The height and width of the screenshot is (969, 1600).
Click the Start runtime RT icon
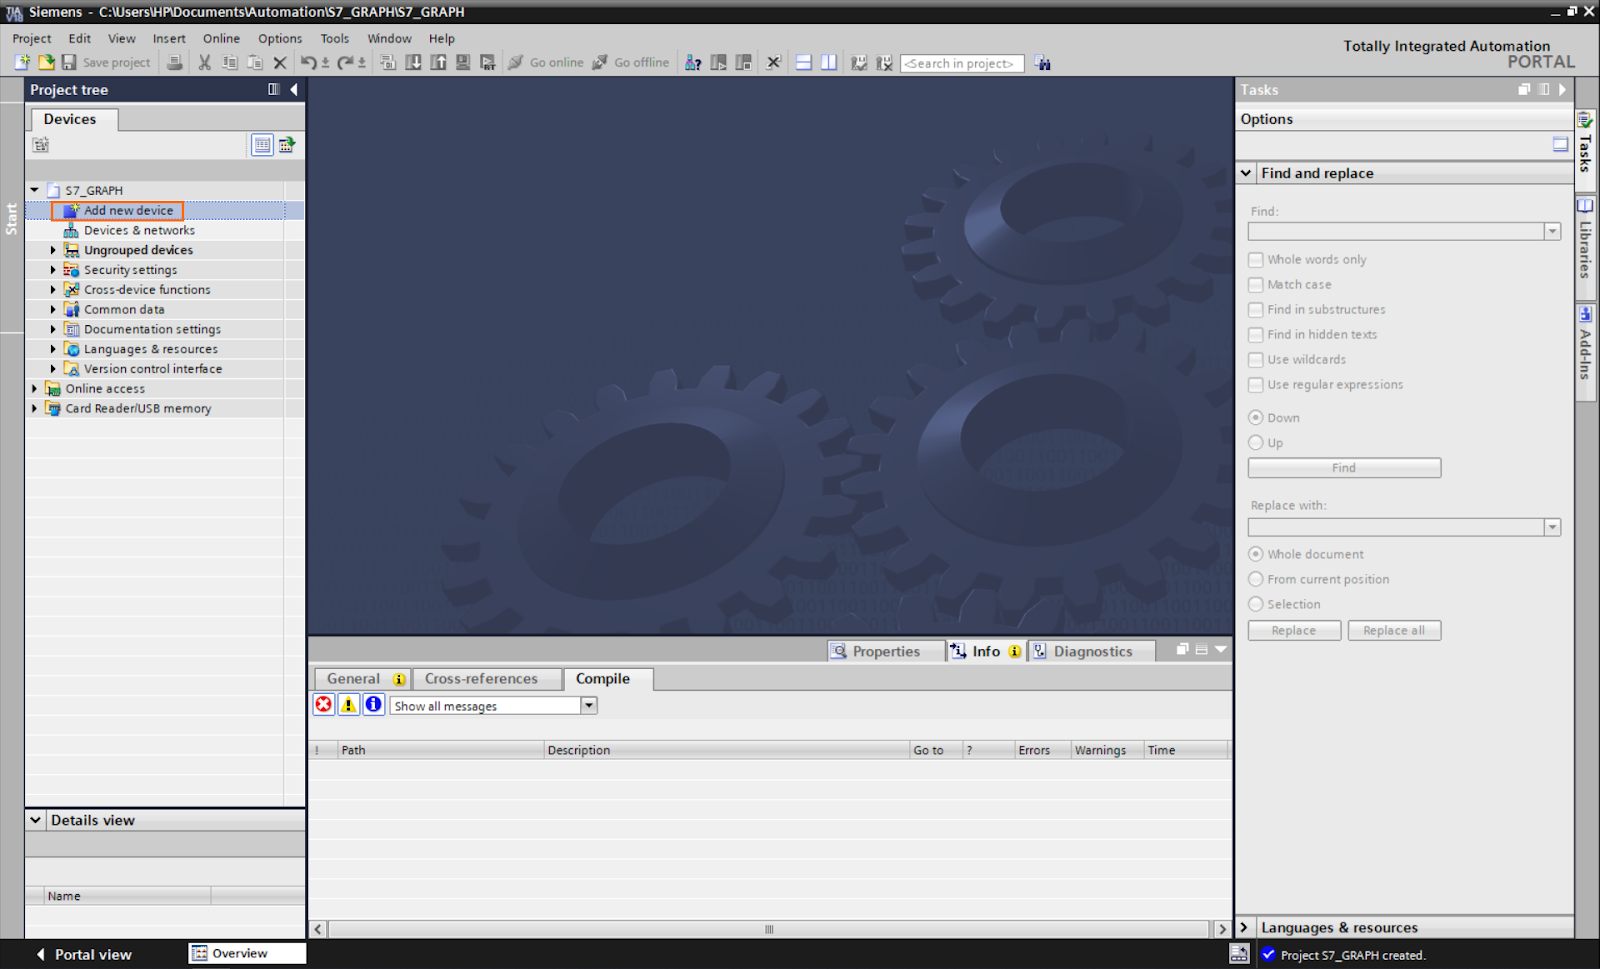(x=488, y=62)
